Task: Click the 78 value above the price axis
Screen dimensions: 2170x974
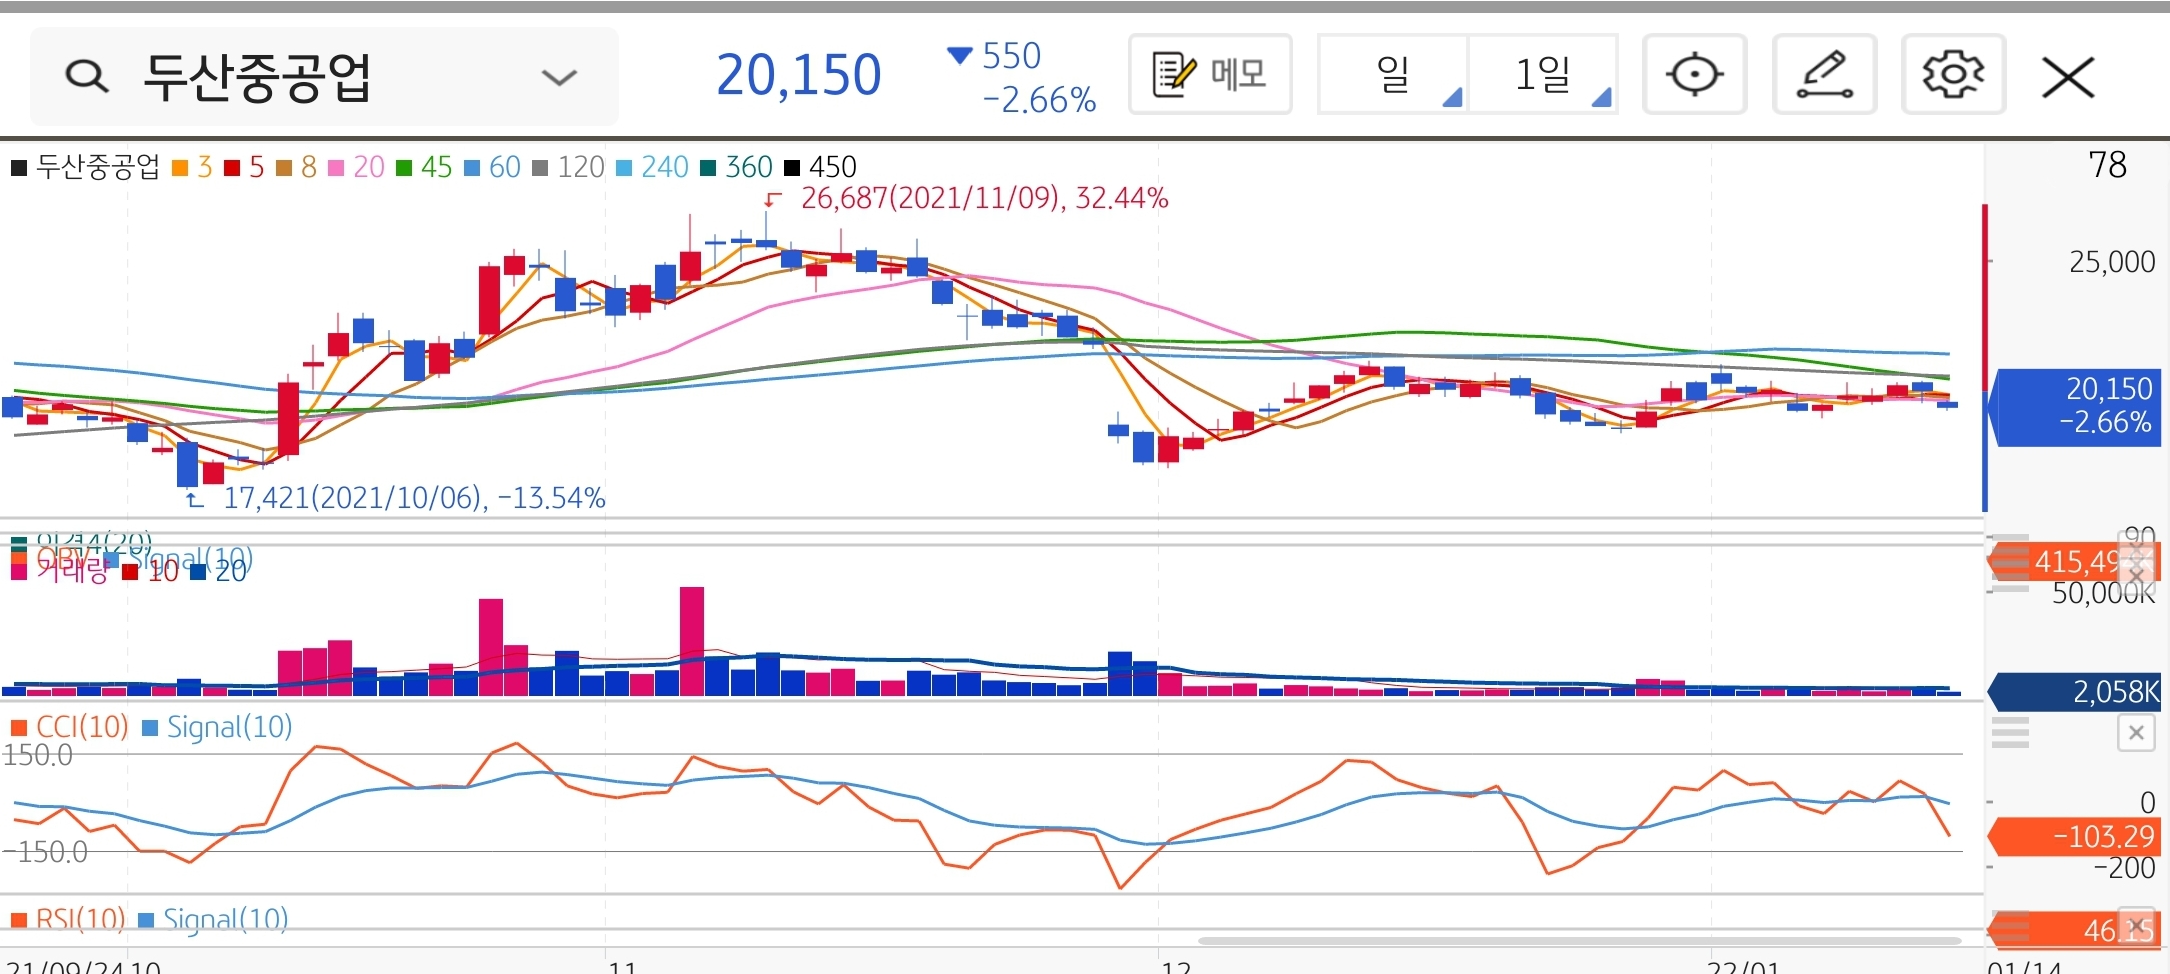Action: 2108,165
